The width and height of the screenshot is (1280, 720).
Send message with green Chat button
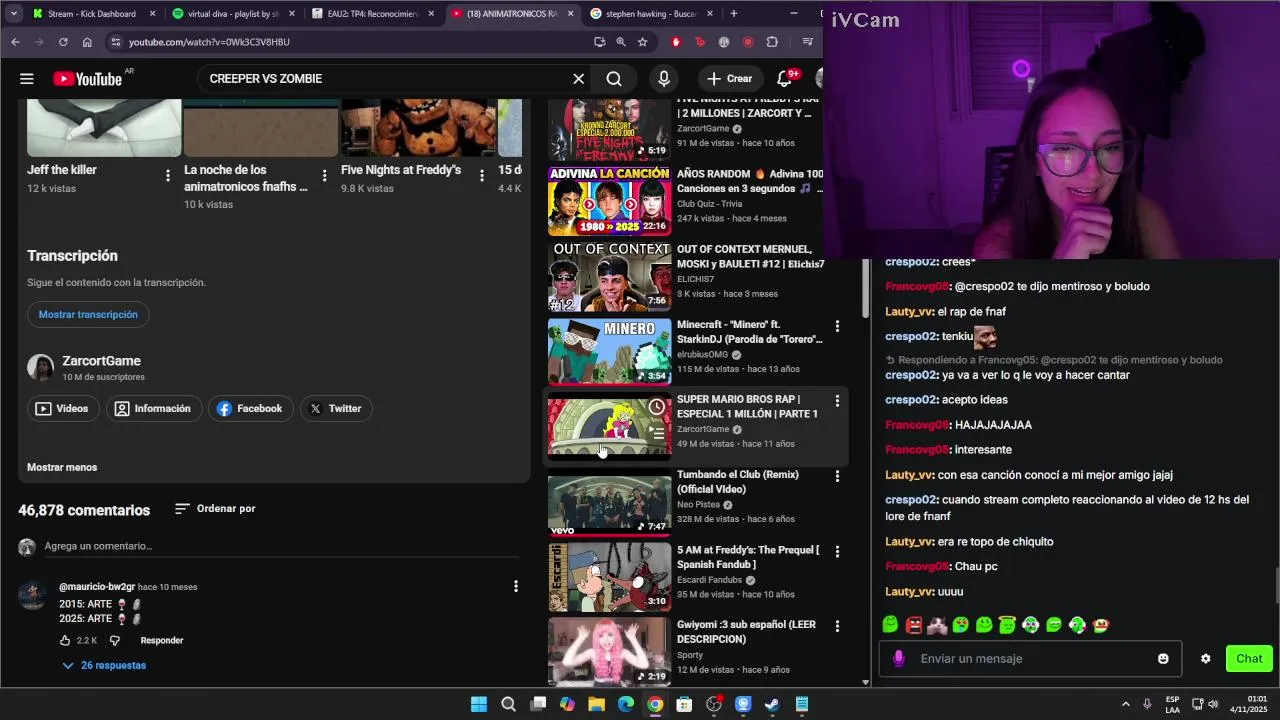coord(1249,659)
